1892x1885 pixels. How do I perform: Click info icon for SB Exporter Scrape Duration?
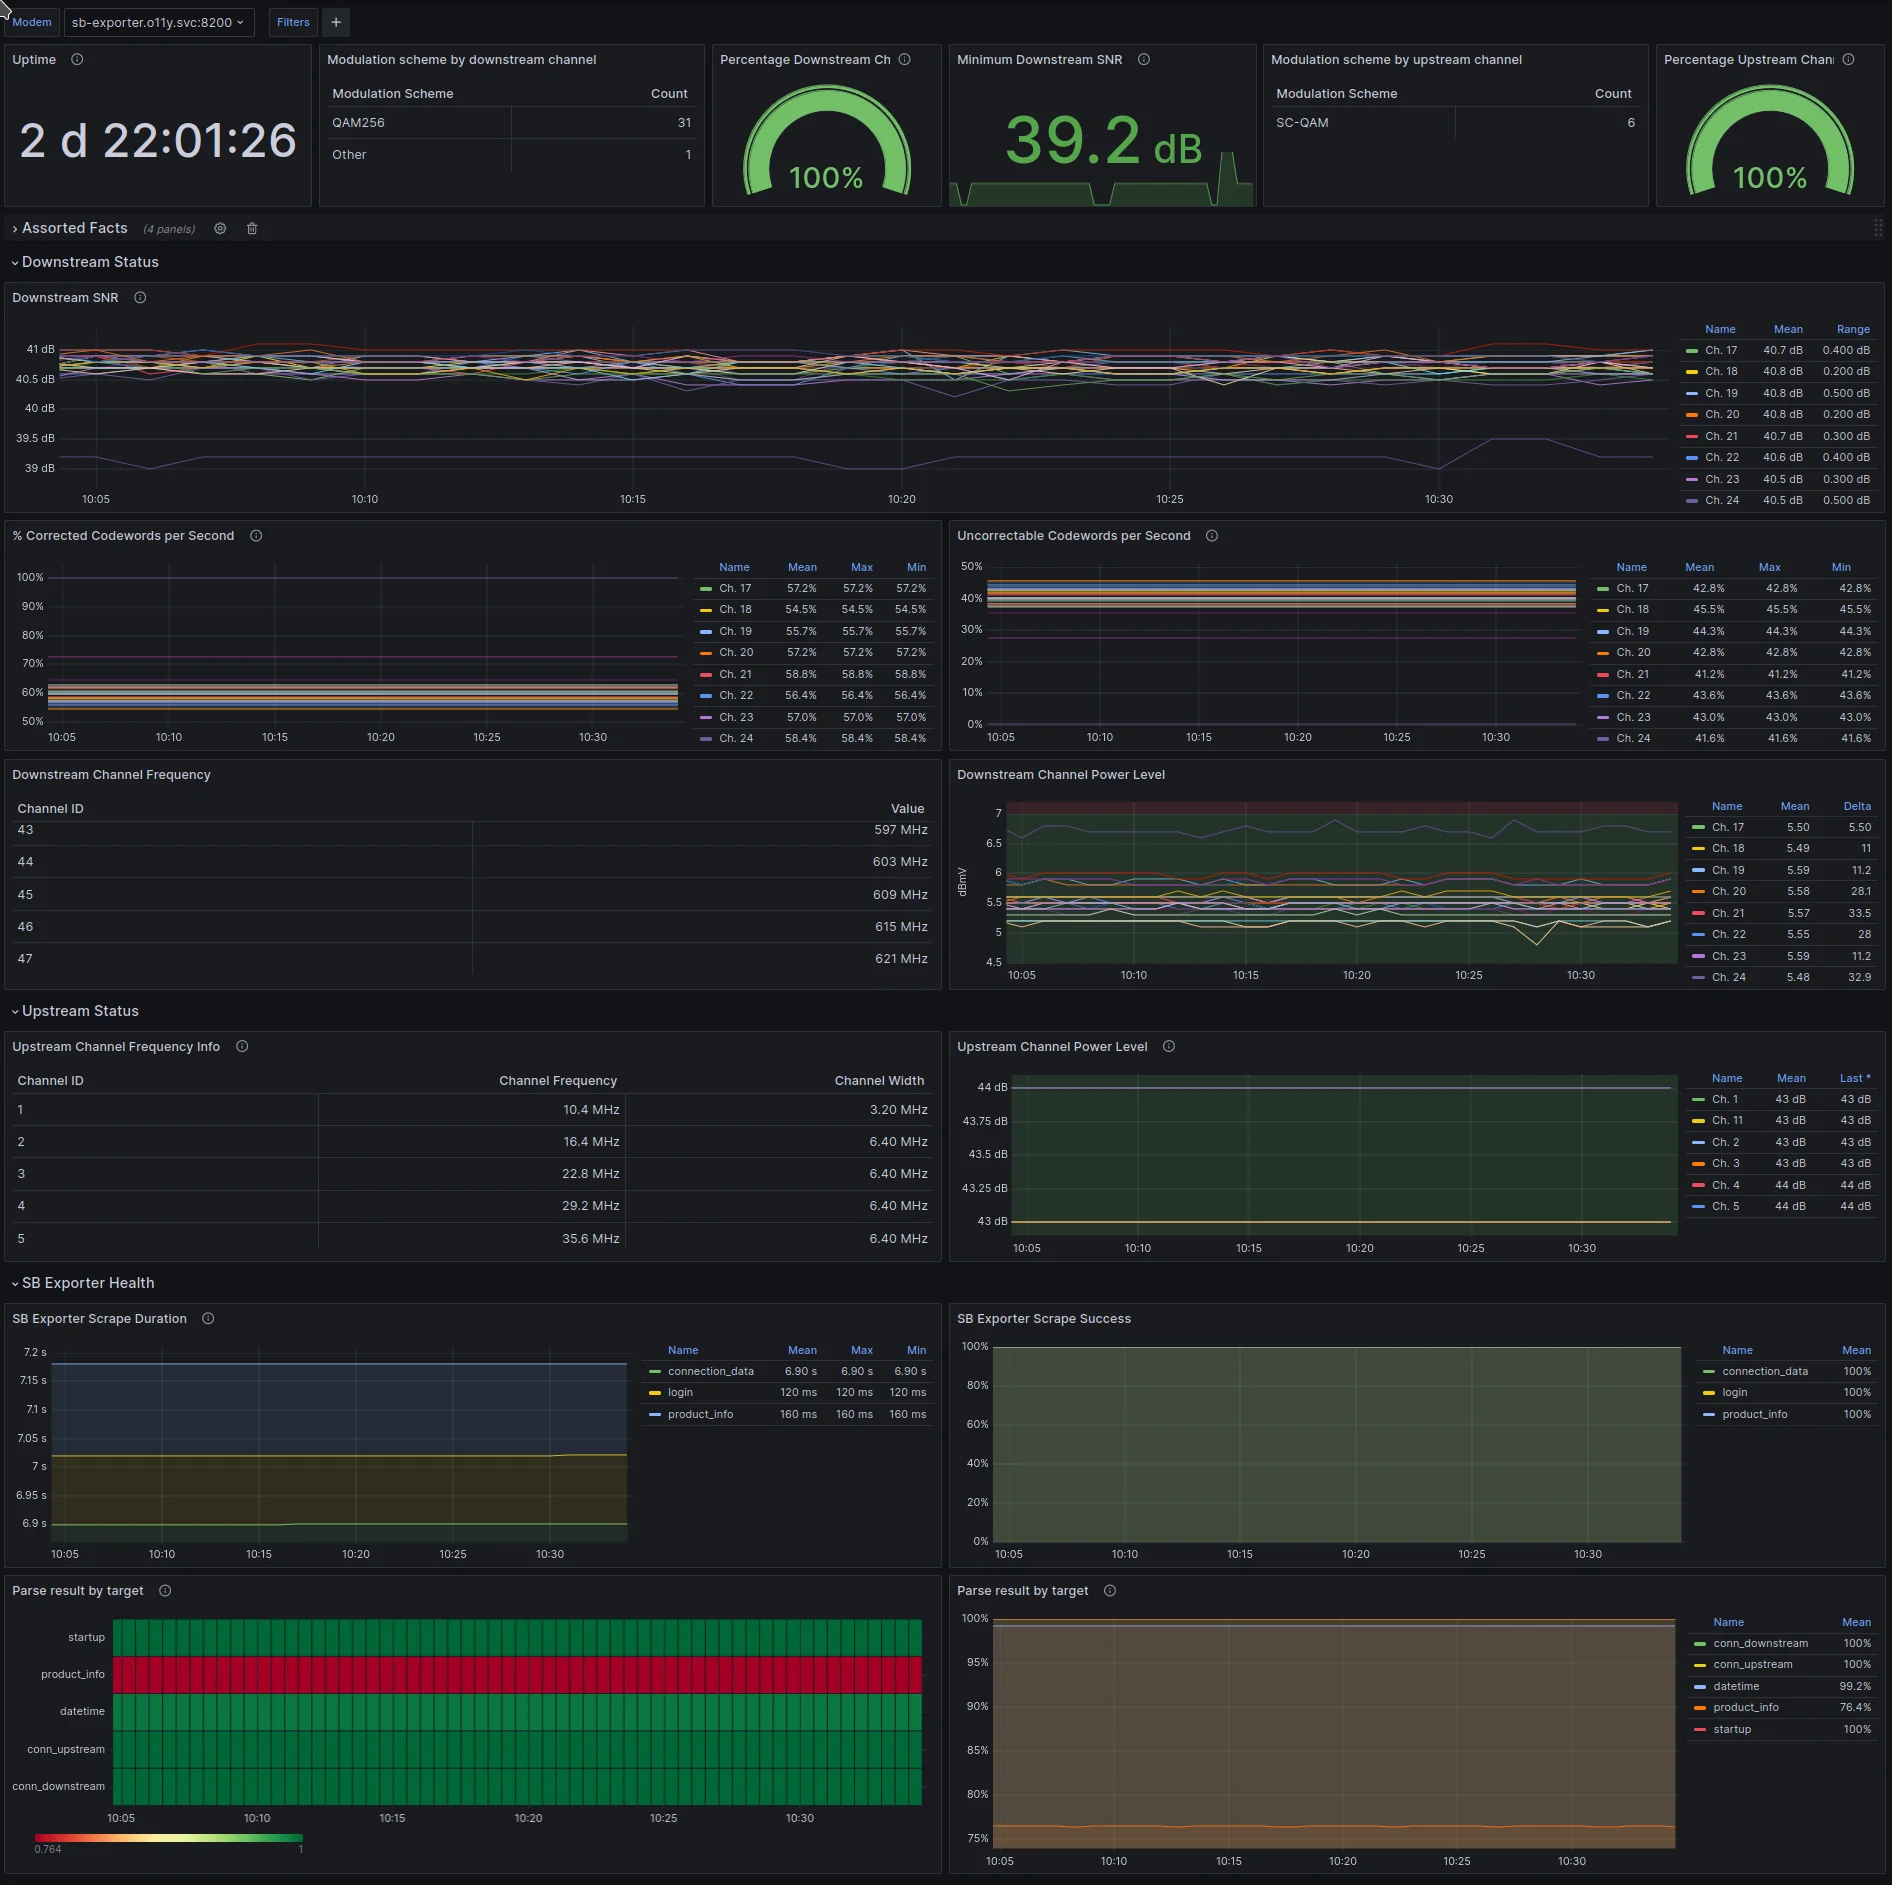tap(208, 1319)
